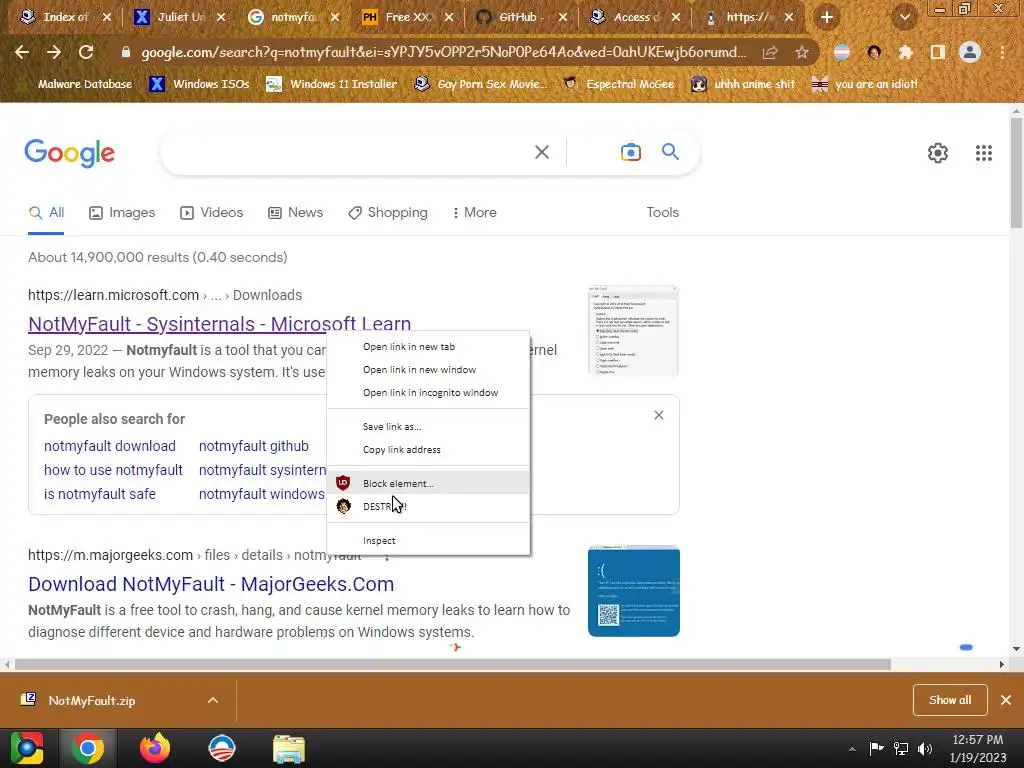Open the network tray icon
The height and width of the screenshot is (768, 1024).
tap(901, 748)
